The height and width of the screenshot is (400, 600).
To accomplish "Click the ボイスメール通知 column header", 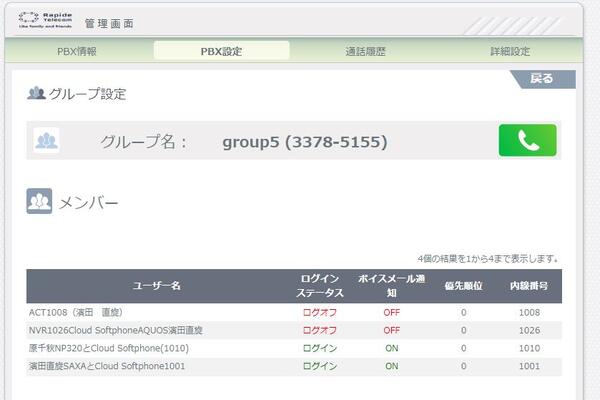I will point(391,286).
